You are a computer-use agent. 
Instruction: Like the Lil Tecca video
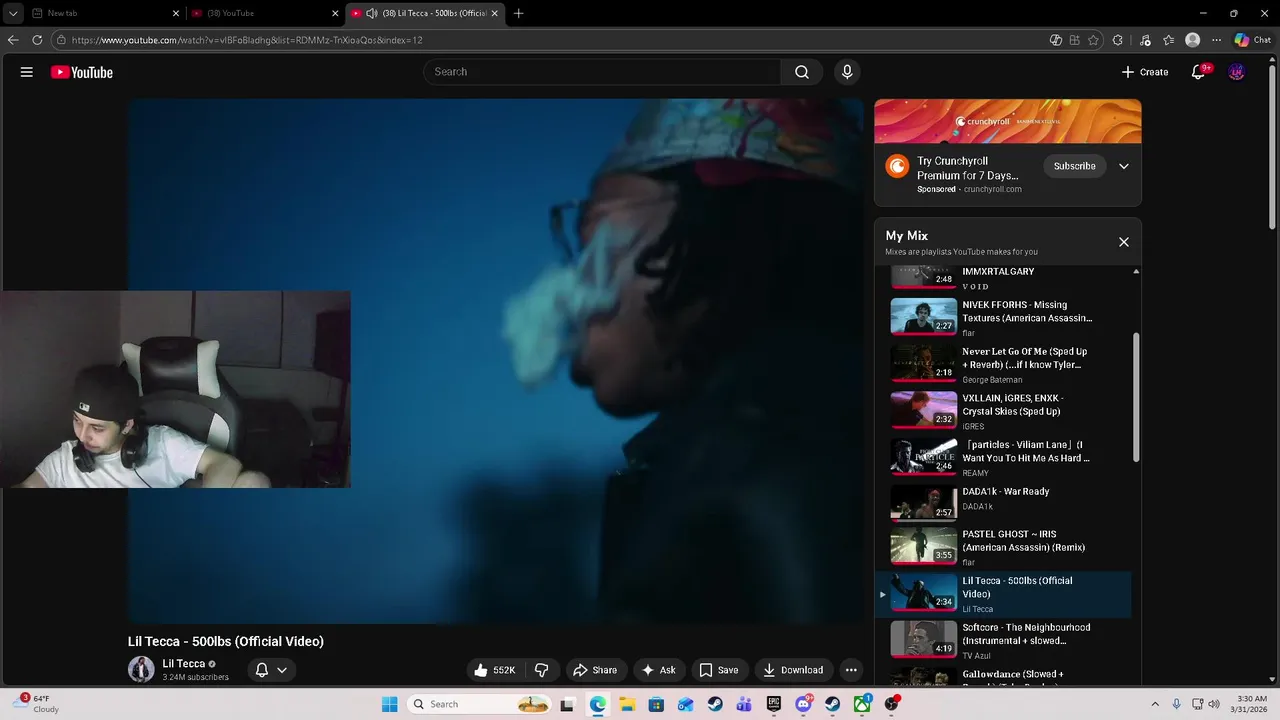click(x=496, y=670)
